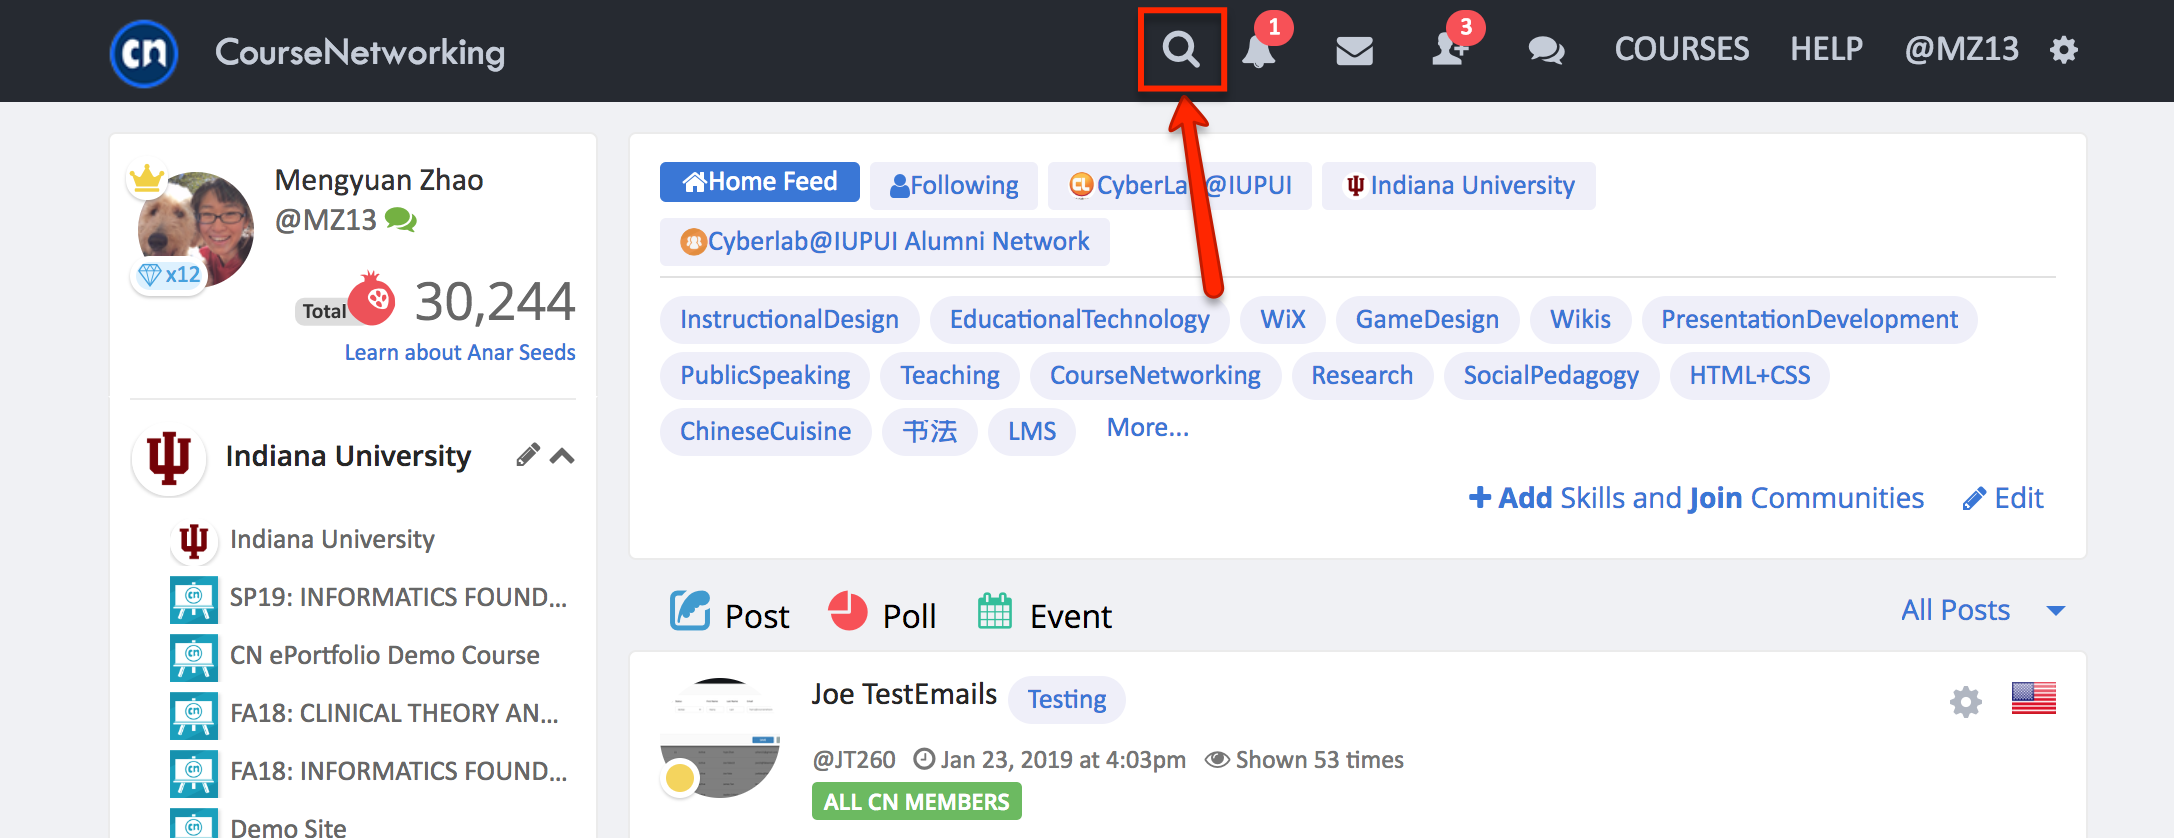Switch to Indiana University feed tab

(x=1459, y=186)
